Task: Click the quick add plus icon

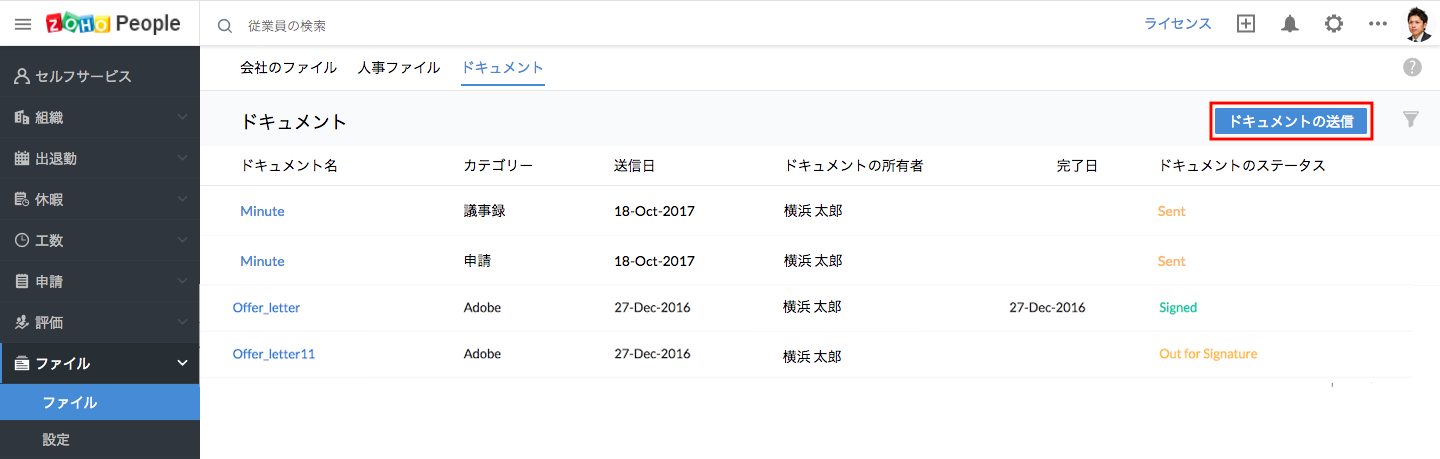Action: coord(1246,24)
